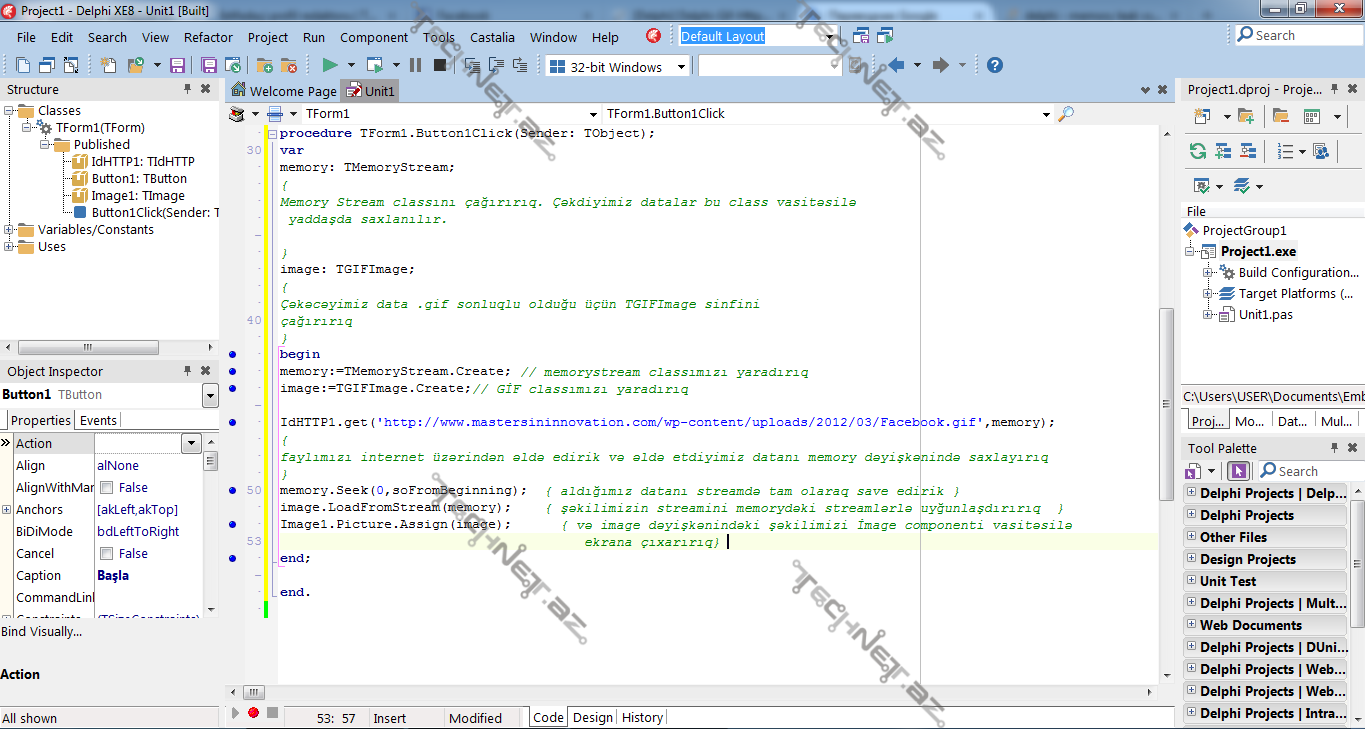Click the blue Help question mark icon

(994, 66)
